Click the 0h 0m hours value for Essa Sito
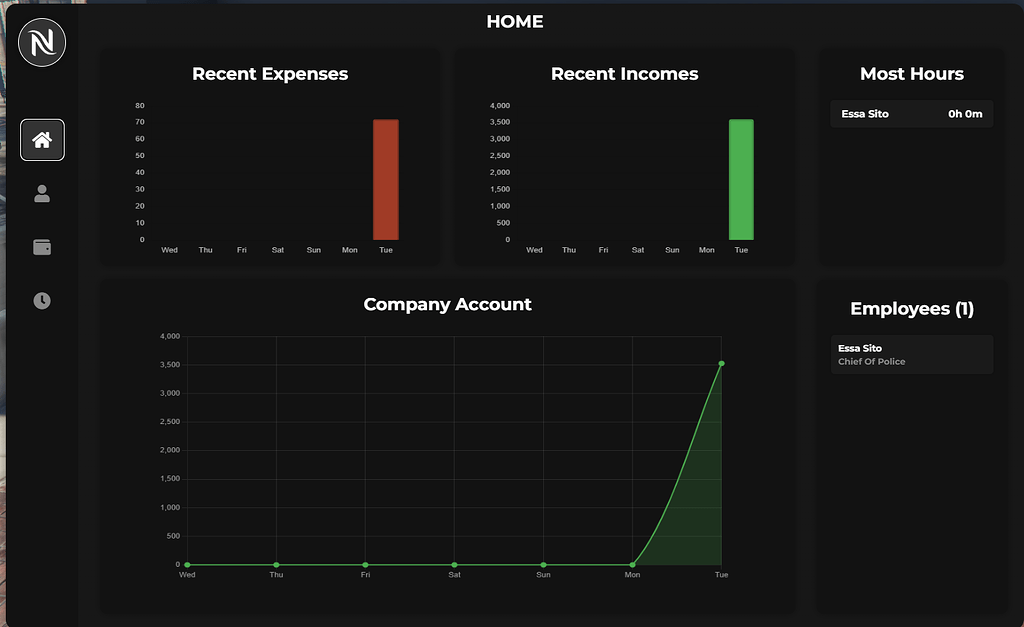This screenshot has width=1024, height=627. [964, 113]
